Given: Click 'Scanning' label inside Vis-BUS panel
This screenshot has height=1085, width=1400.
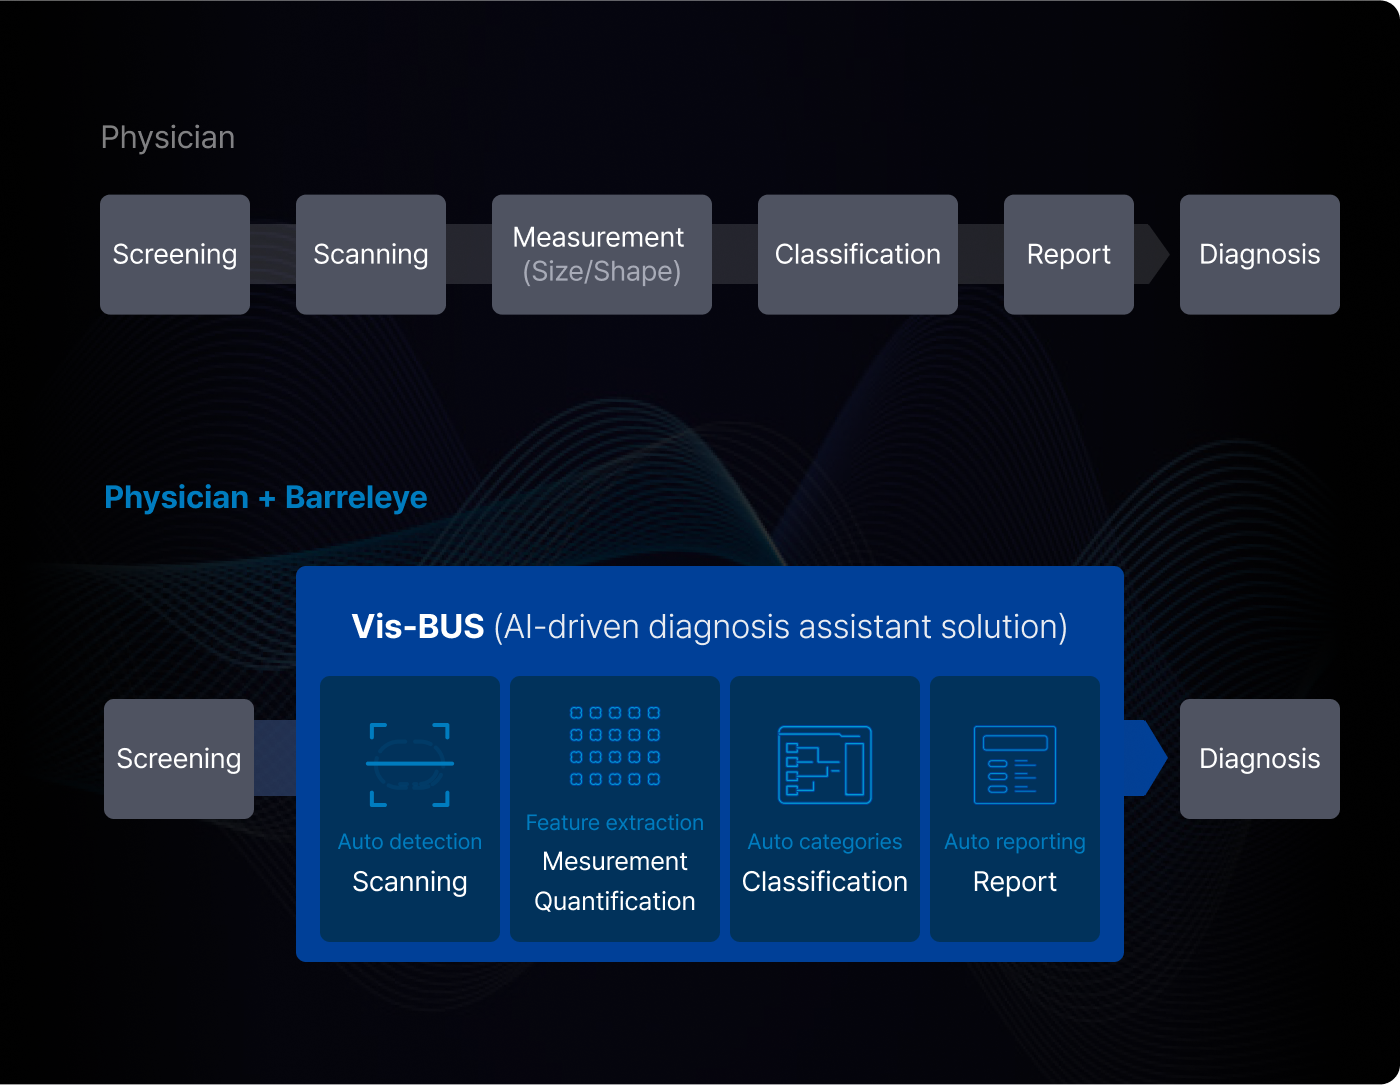Looking at the screenshot, I should (410, 882).
